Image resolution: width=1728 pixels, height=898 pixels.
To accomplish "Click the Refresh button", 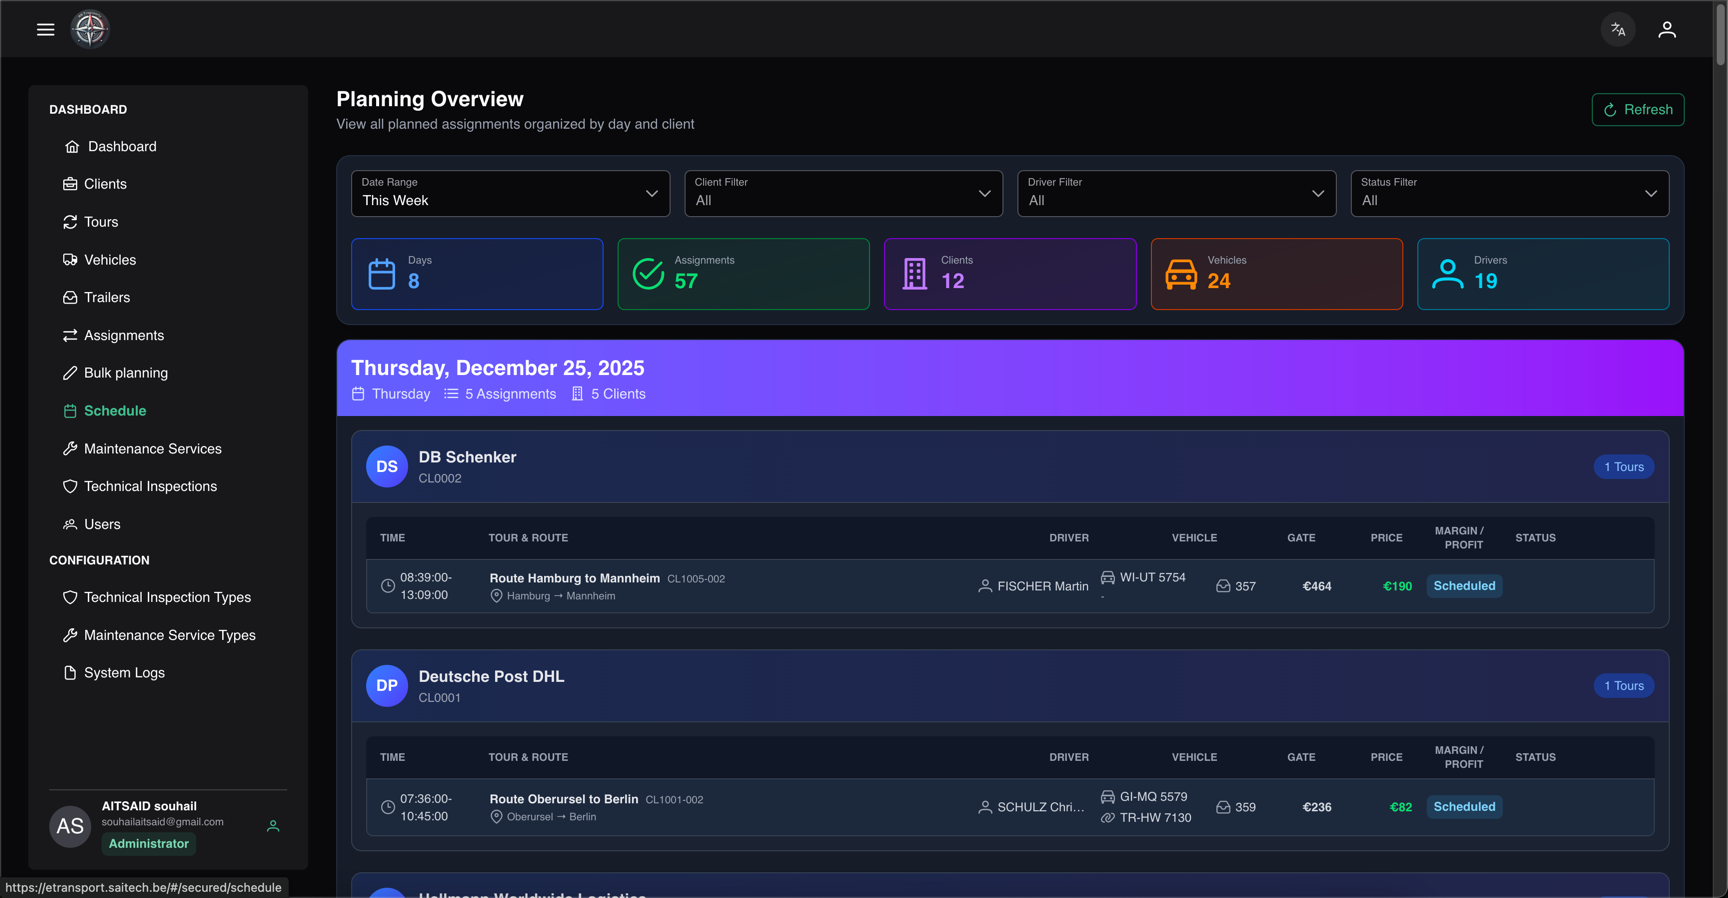I will [1638, 110].
